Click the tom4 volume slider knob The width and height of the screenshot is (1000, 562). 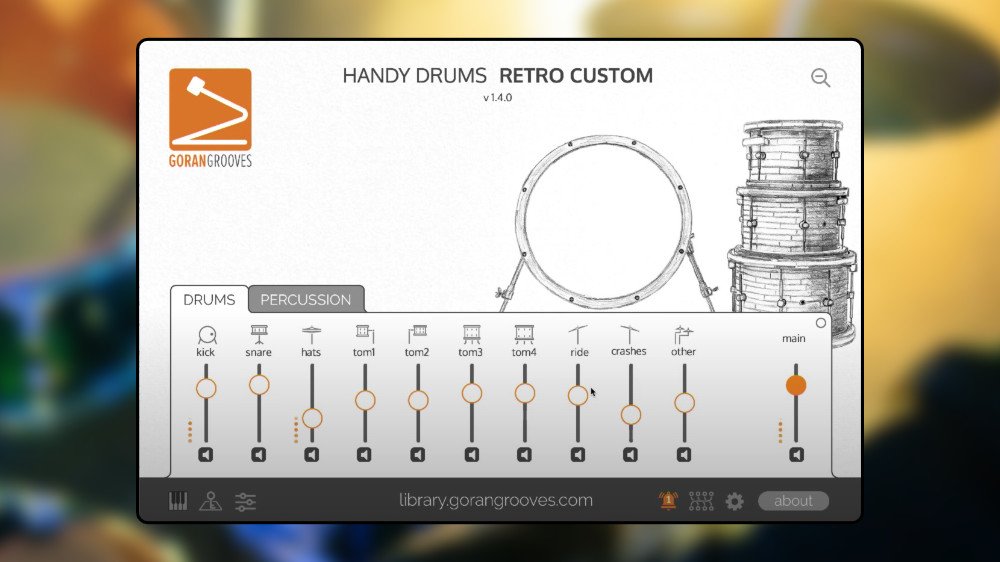pyautogui.click(x=524, y=394)
